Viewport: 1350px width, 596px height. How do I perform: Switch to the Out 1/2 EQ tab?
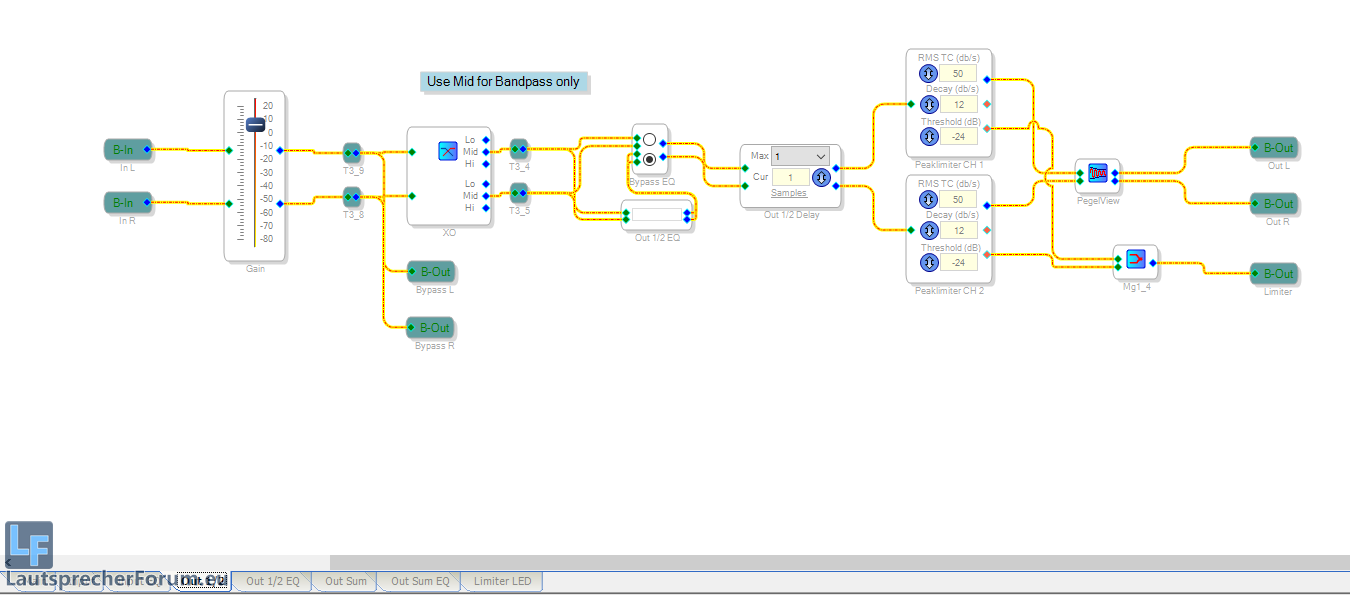click(x=273, y=581)
